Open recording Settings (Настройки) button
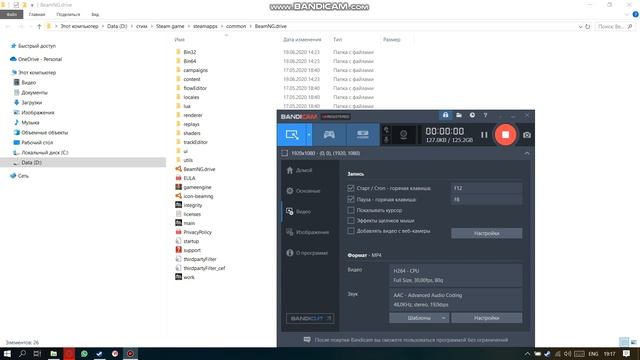 point(487,233)
